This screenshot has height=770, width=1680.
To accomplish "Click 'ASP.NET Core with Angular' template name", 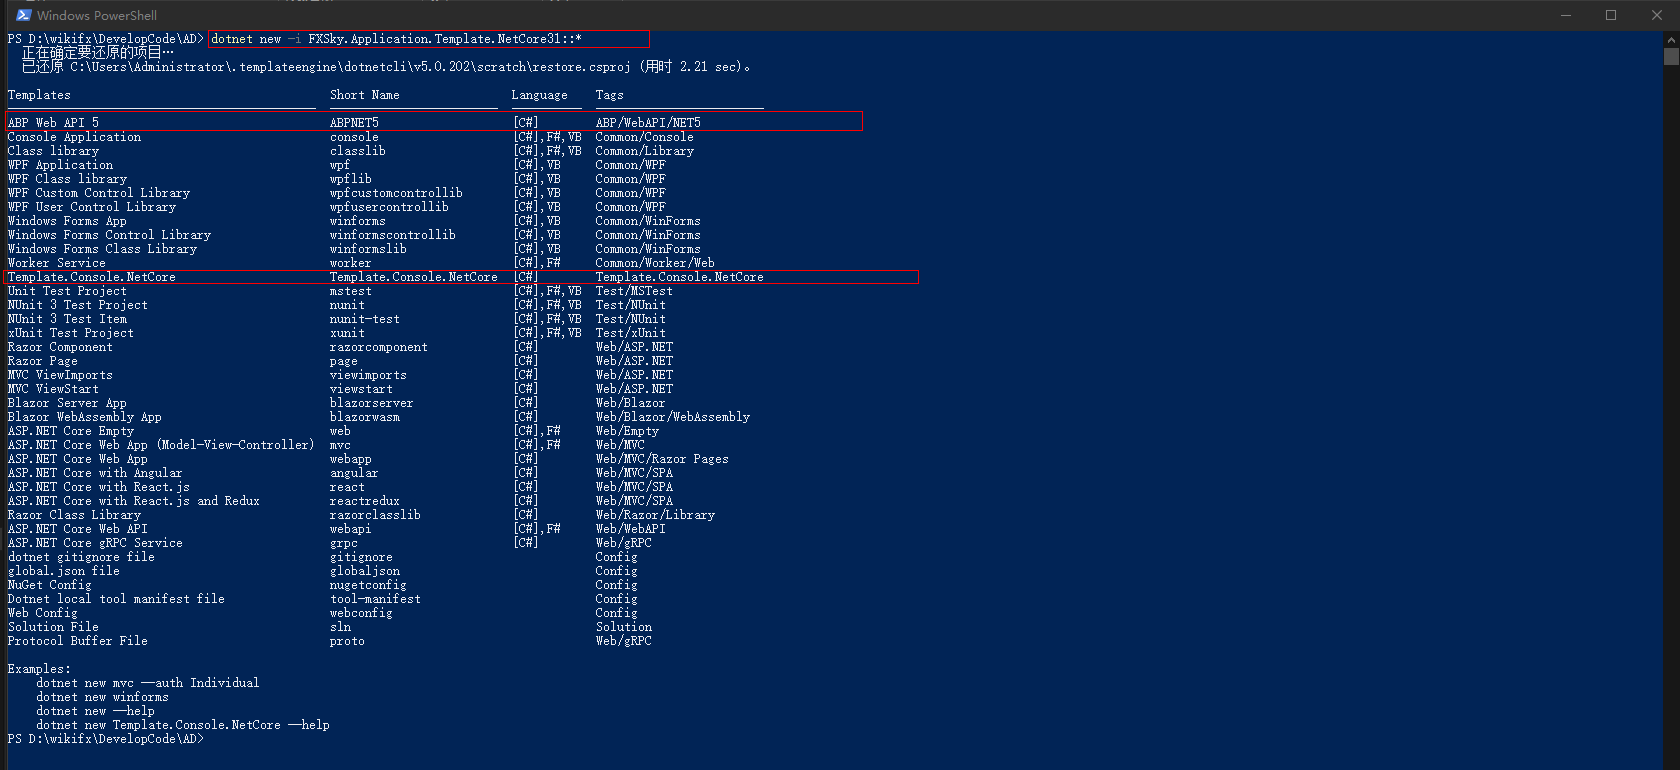I will (x=95, y=473).
